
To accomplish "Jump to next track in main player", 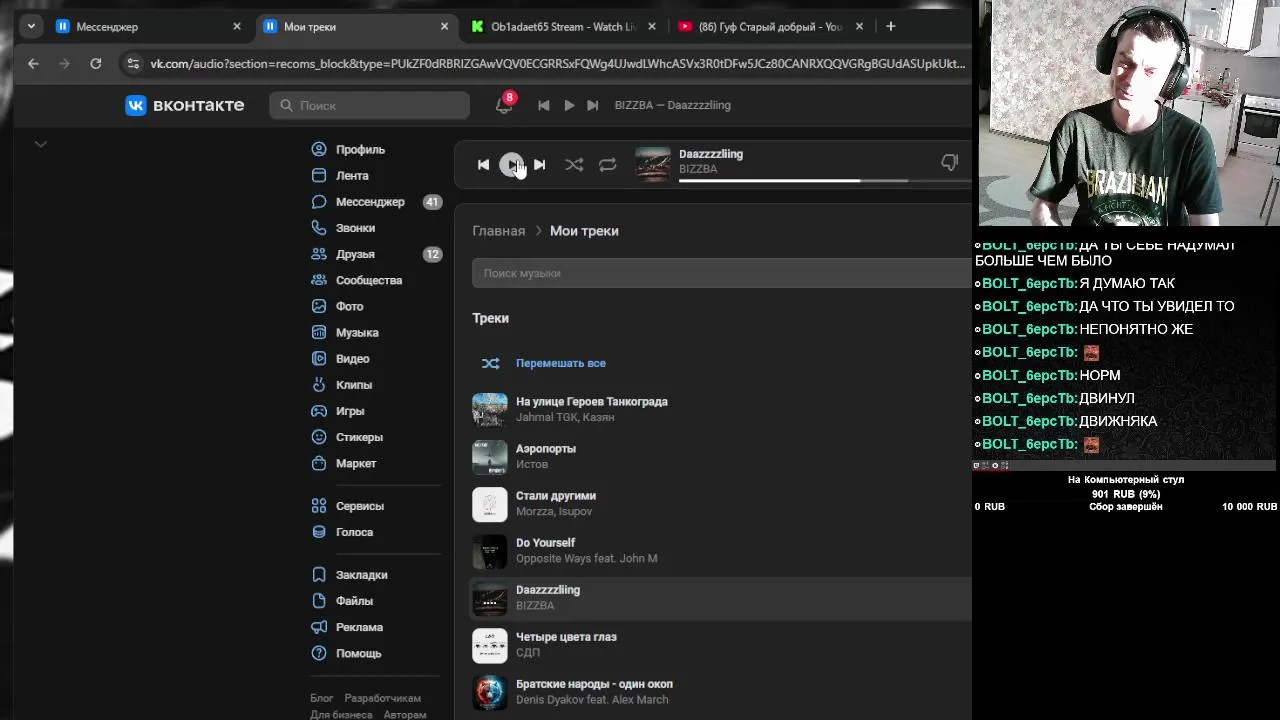I will coord(539,164).
